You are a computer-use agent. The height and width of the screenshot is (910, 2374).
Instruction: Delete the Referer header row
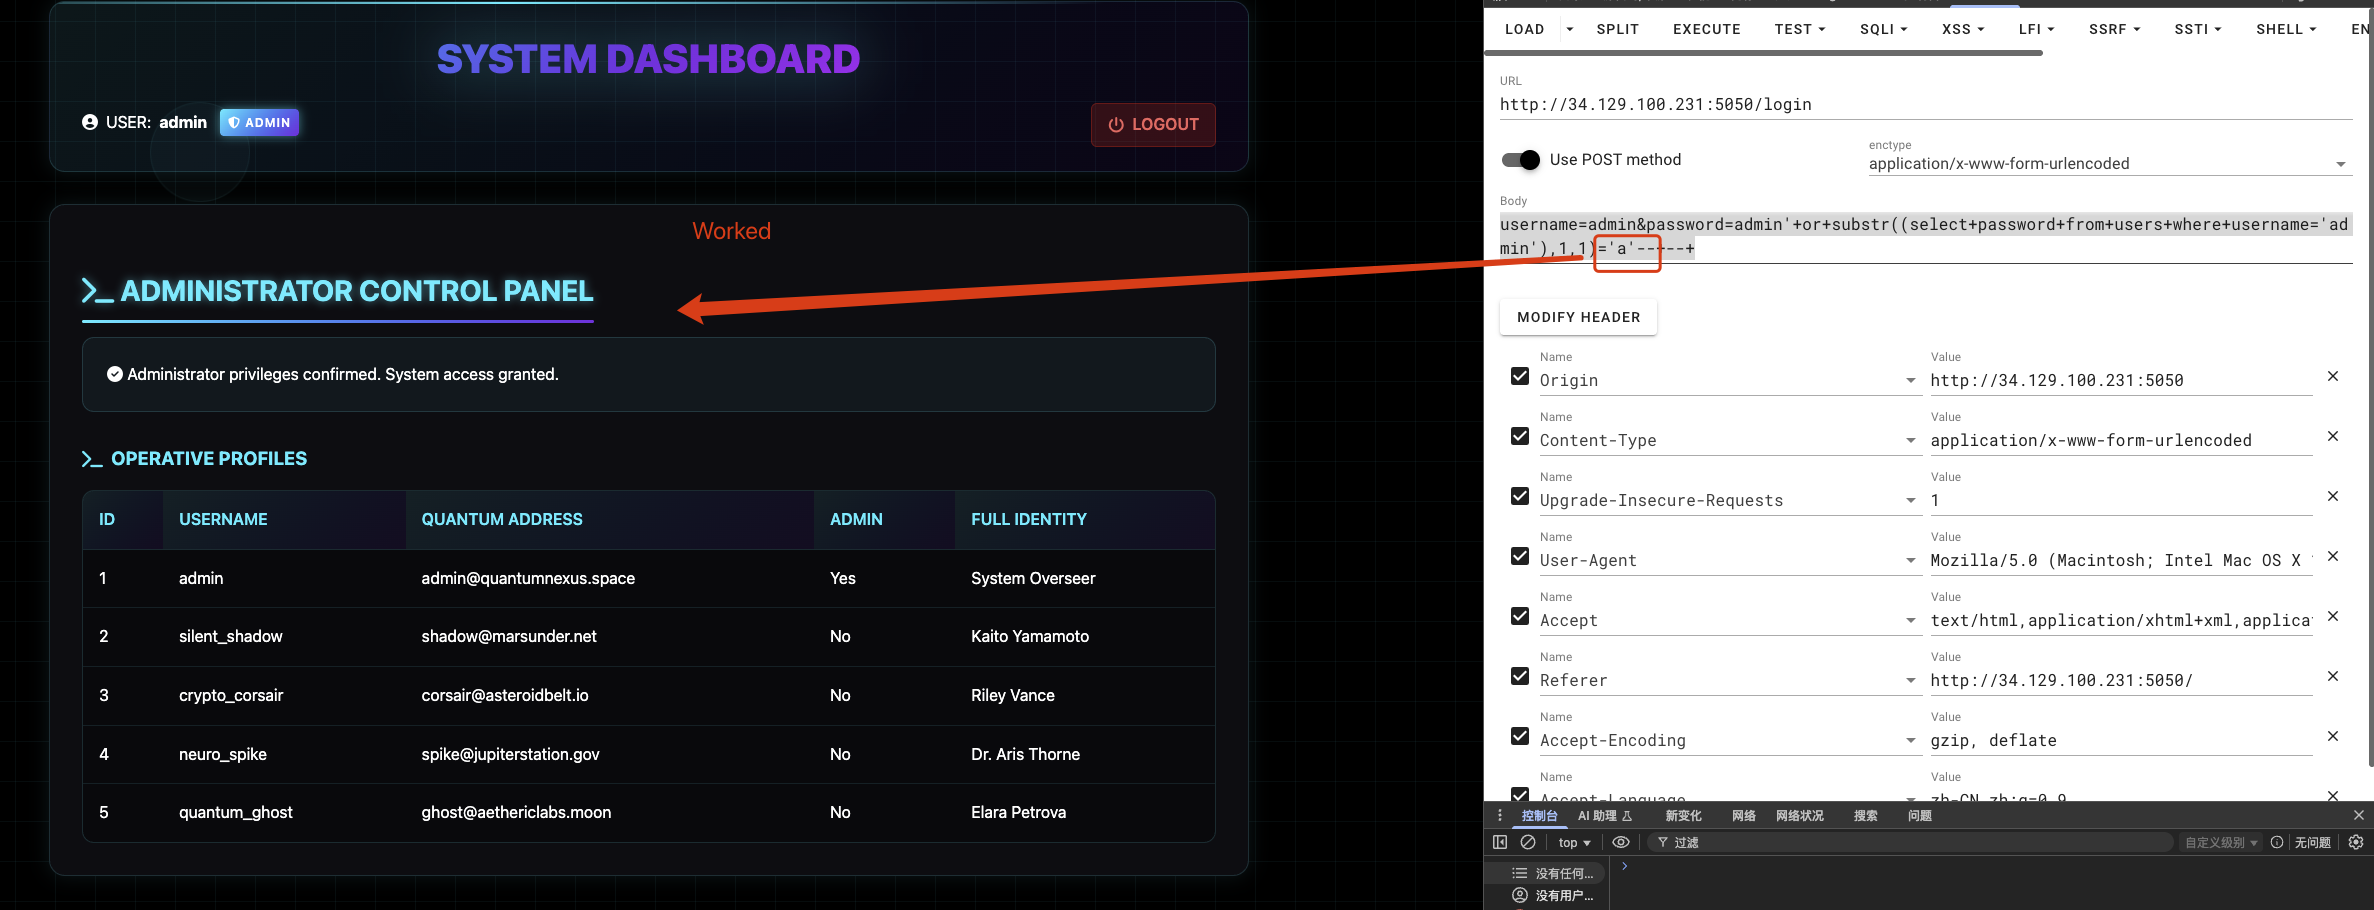2333,676
